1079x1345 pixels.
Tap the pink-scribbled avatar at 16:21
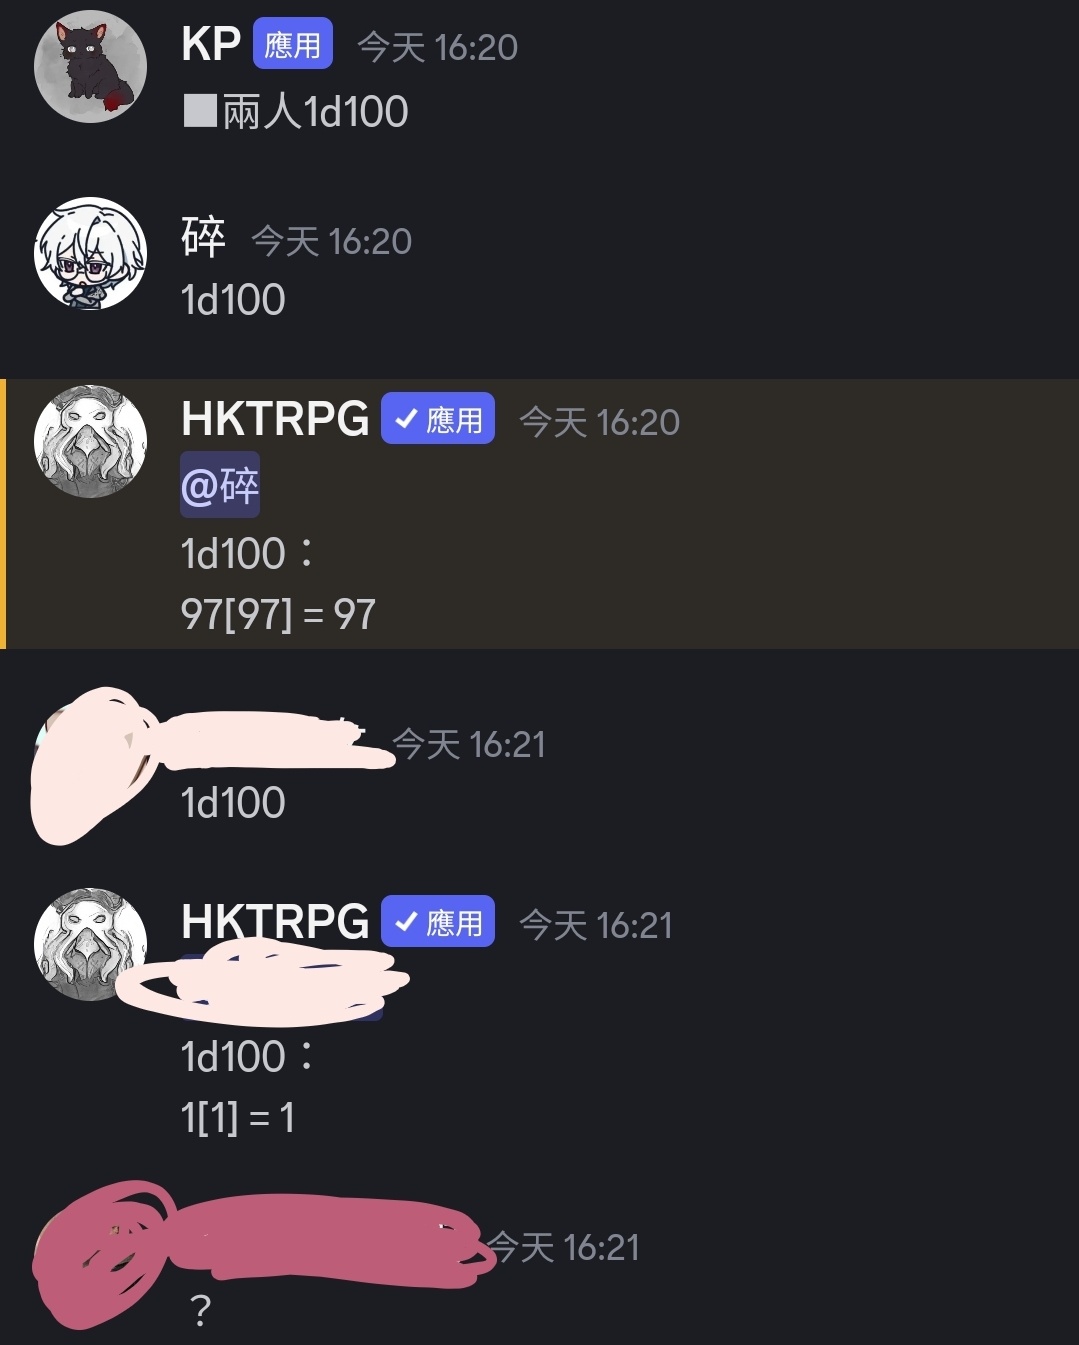click(x=91, y=765)
